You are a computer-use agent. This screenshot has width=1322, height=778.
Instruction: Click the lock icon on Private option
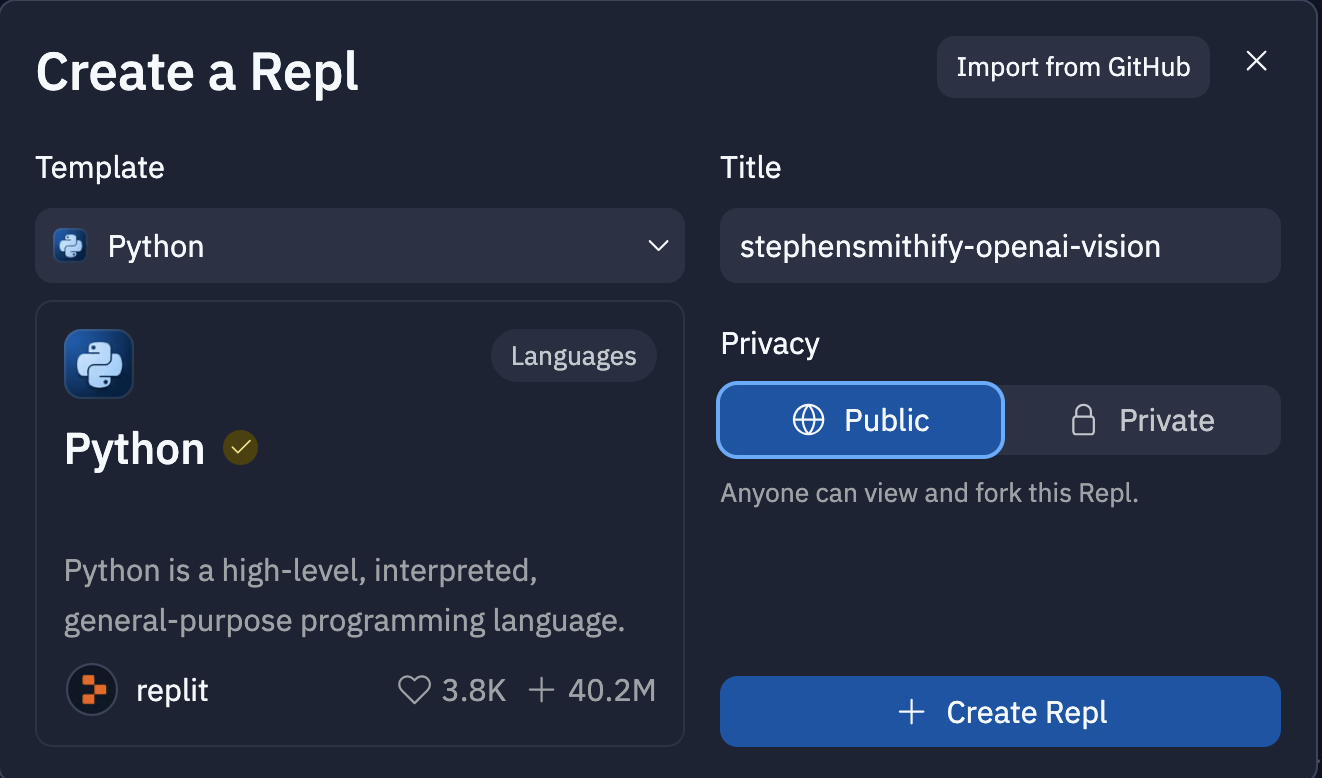point(1083,420)
